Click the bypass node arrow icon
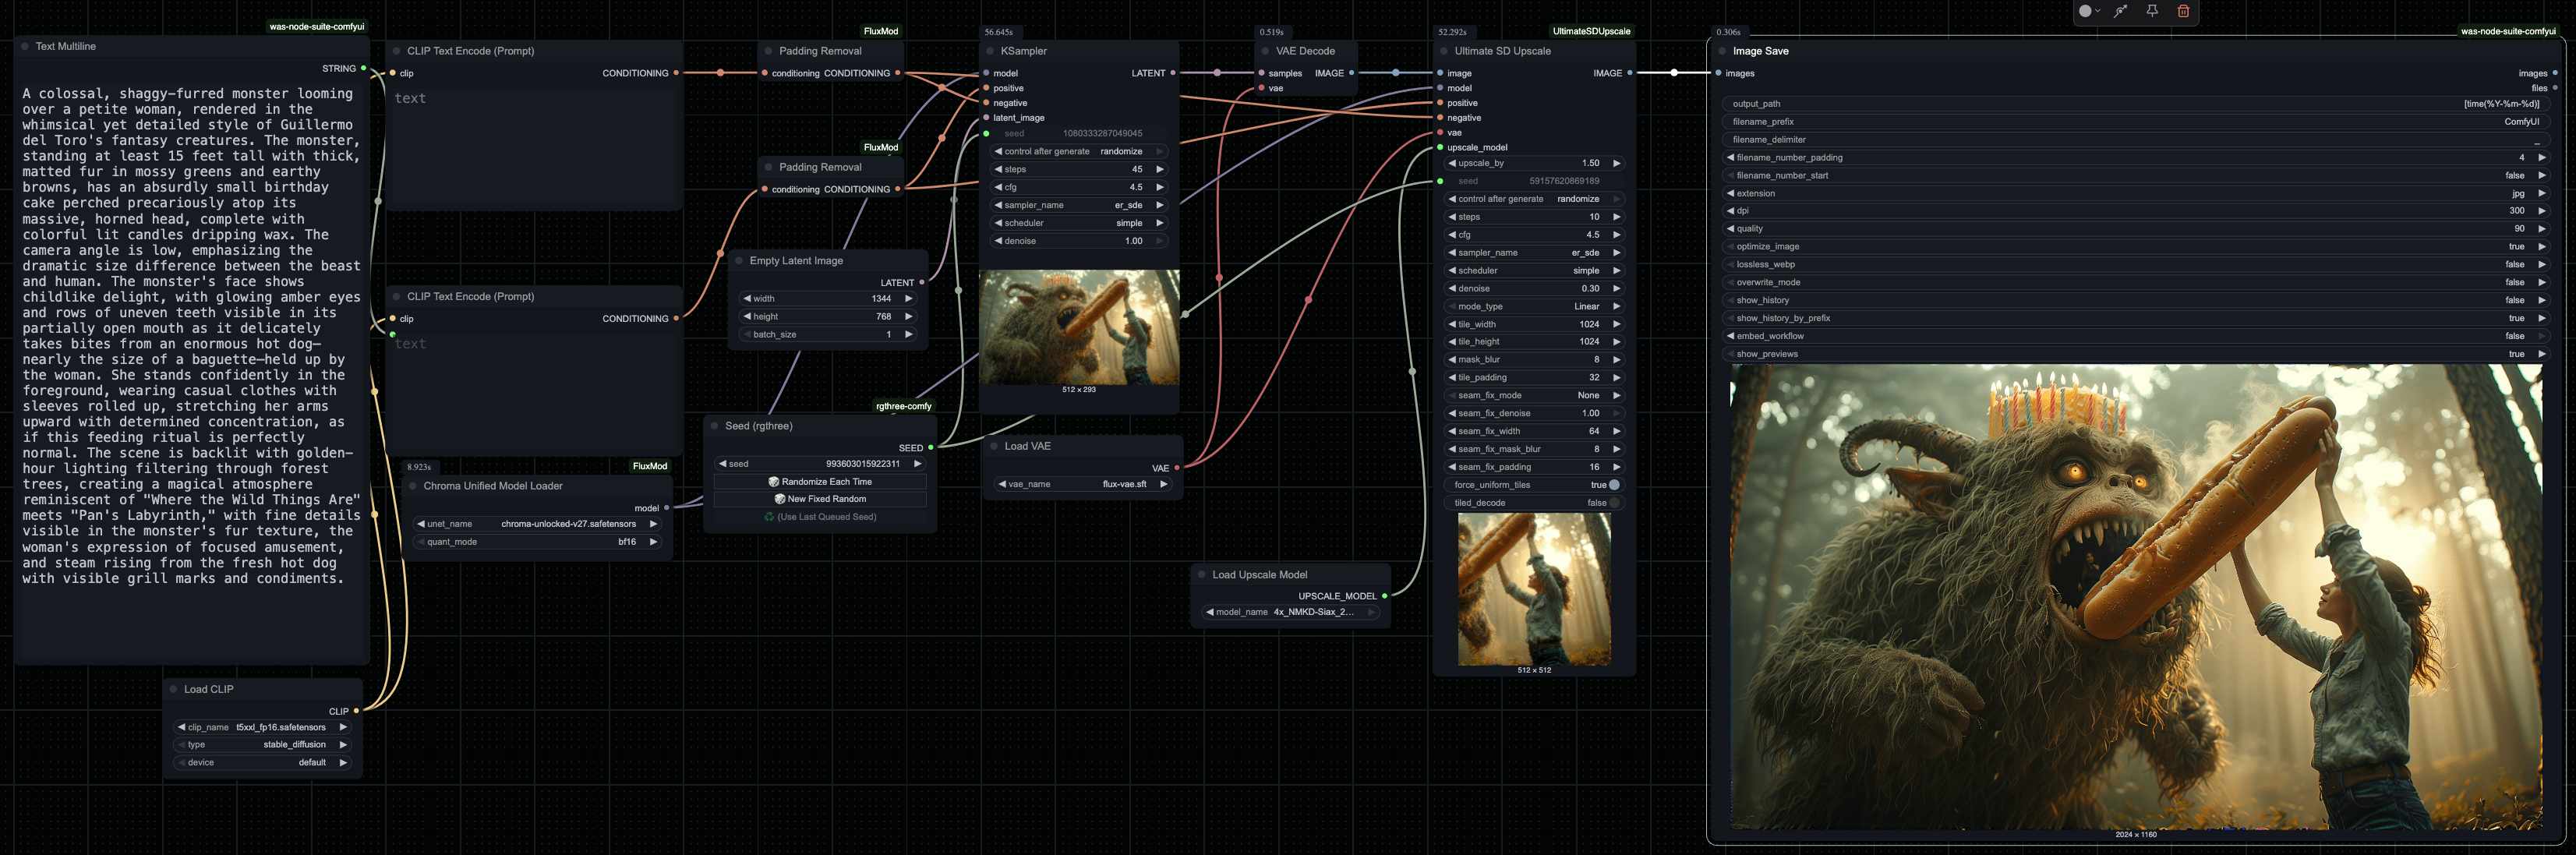Viewport: 2576px width, 855px height. point(2120,11)
